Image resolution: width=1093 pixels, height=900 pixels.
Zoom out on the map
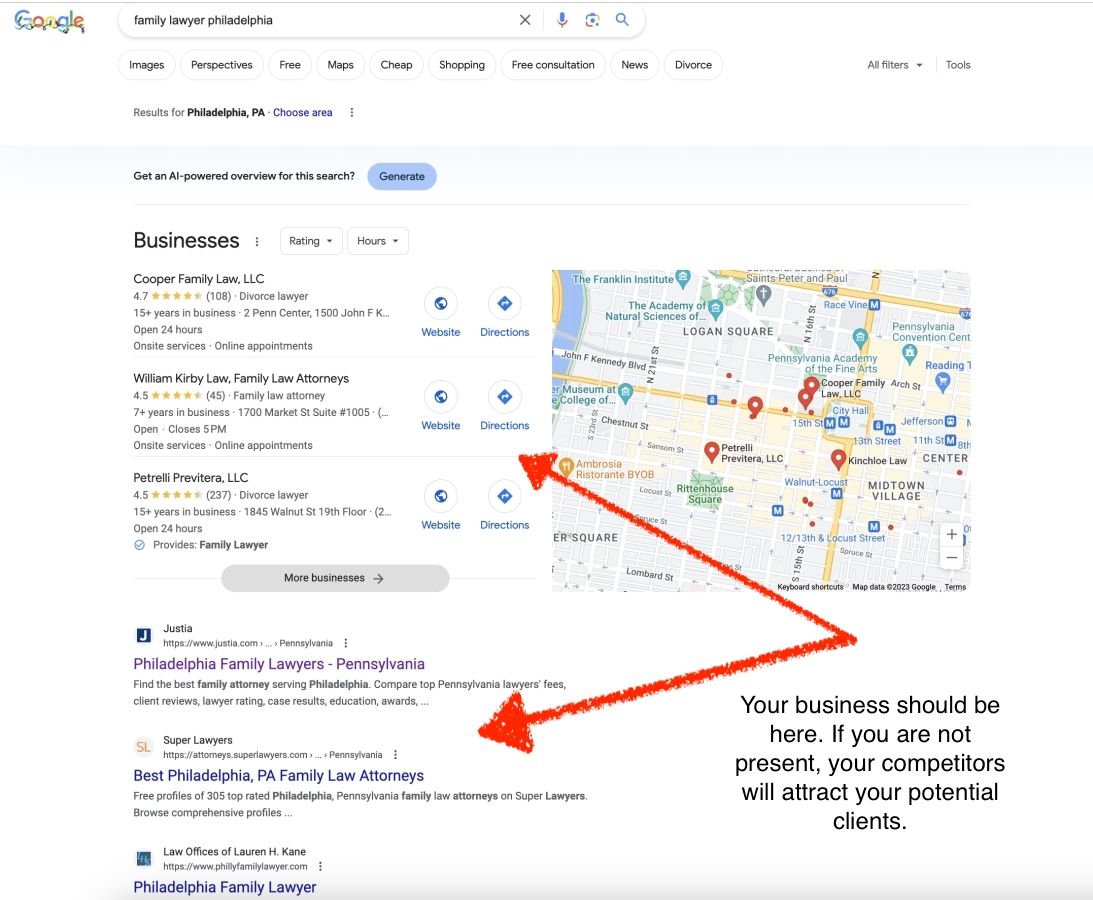pyautogui.click(x=951, y=558)
